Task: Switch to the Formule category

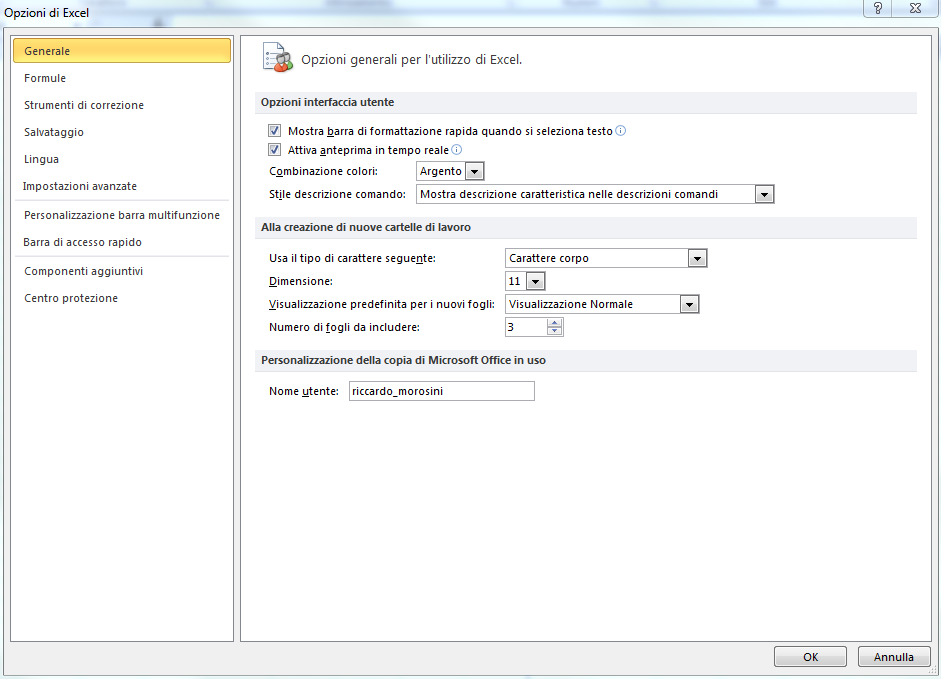Action: click(x=122, y=78)
